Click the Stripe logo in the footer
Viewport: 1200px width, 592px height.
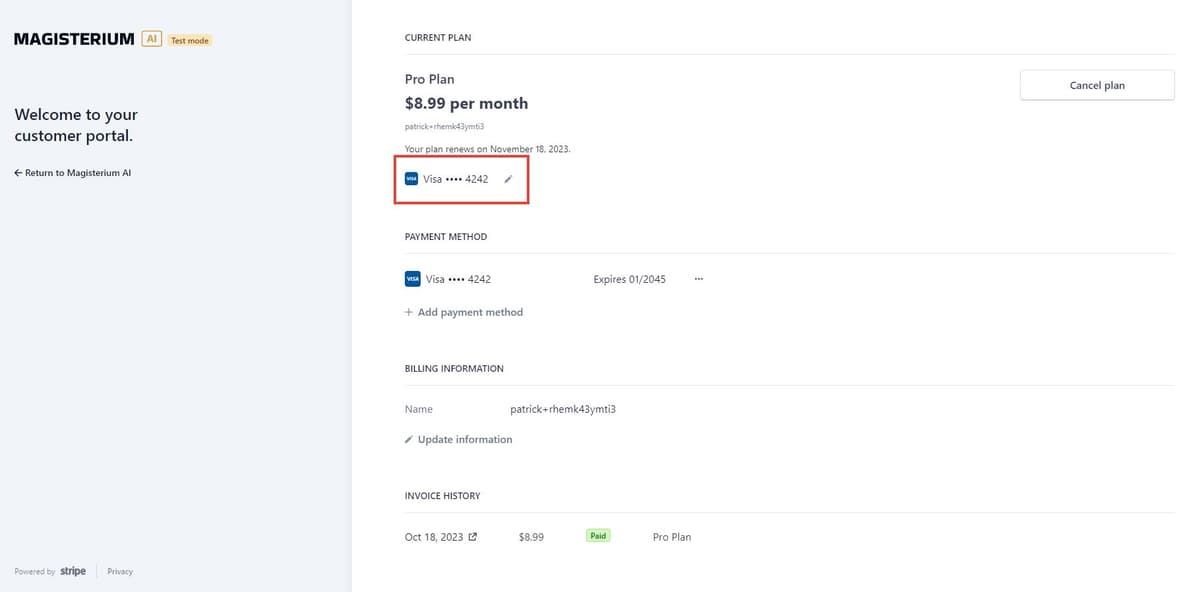coord(73,571)
